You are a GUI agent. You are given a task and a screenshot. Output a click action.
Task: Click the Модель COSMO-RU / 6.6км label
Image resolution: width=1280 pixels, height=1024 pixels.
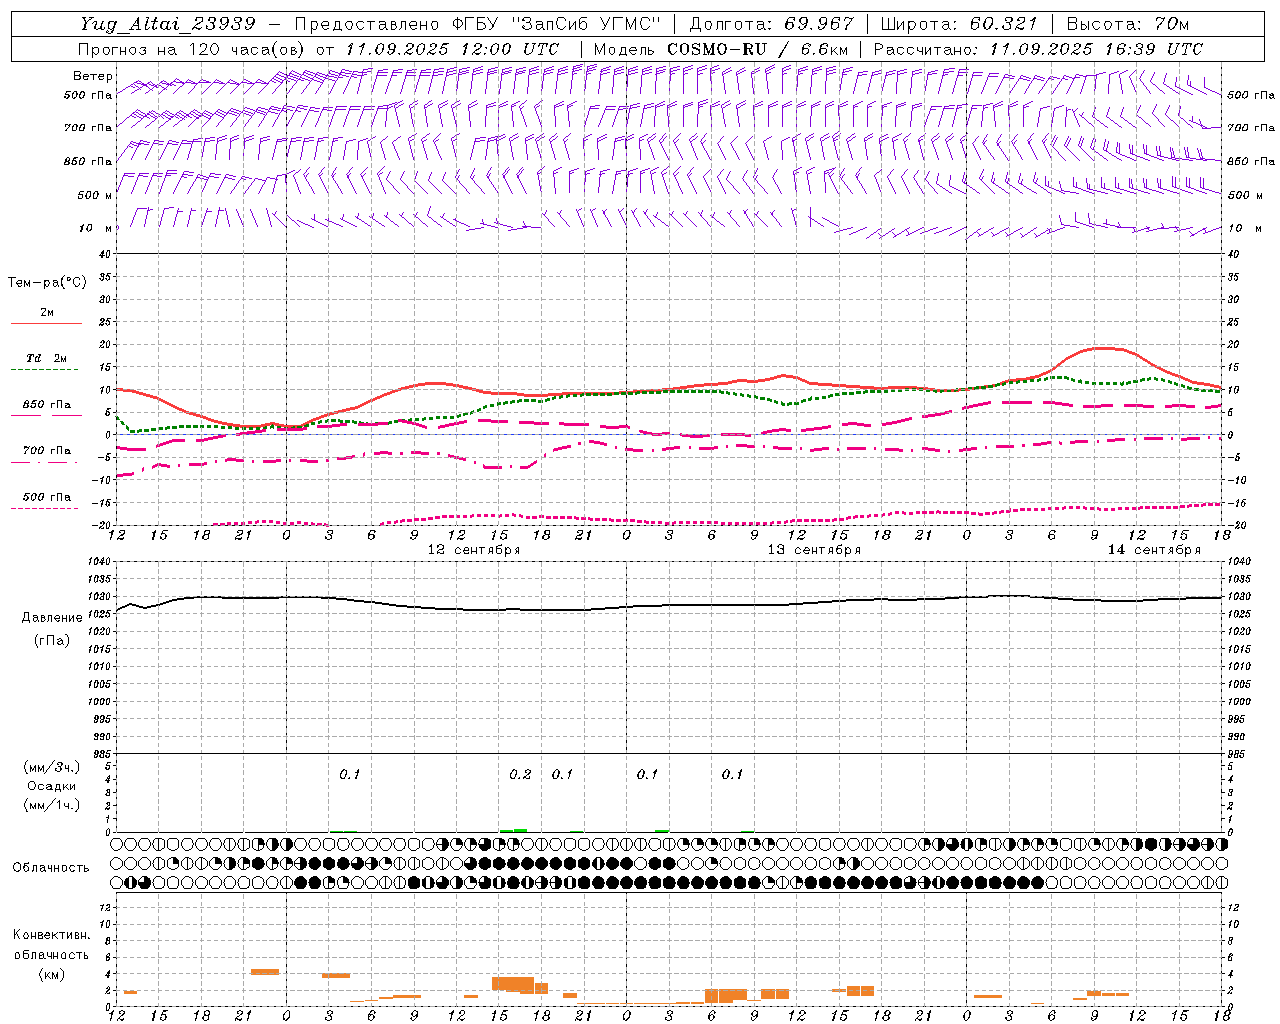tap(721, 48)
